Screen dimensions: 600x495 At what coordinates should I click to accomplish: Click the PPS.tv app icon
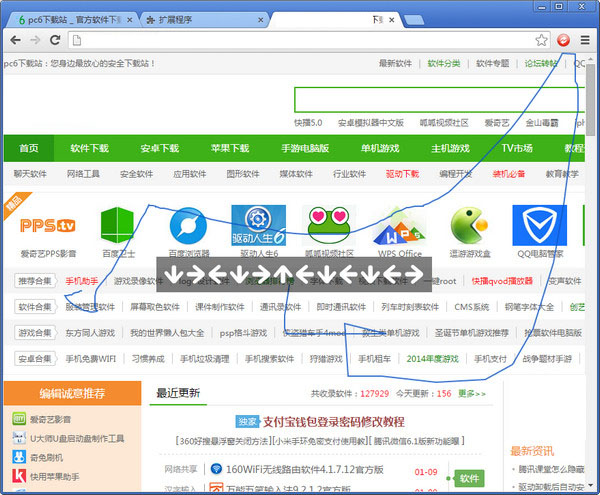pos(47,225)
